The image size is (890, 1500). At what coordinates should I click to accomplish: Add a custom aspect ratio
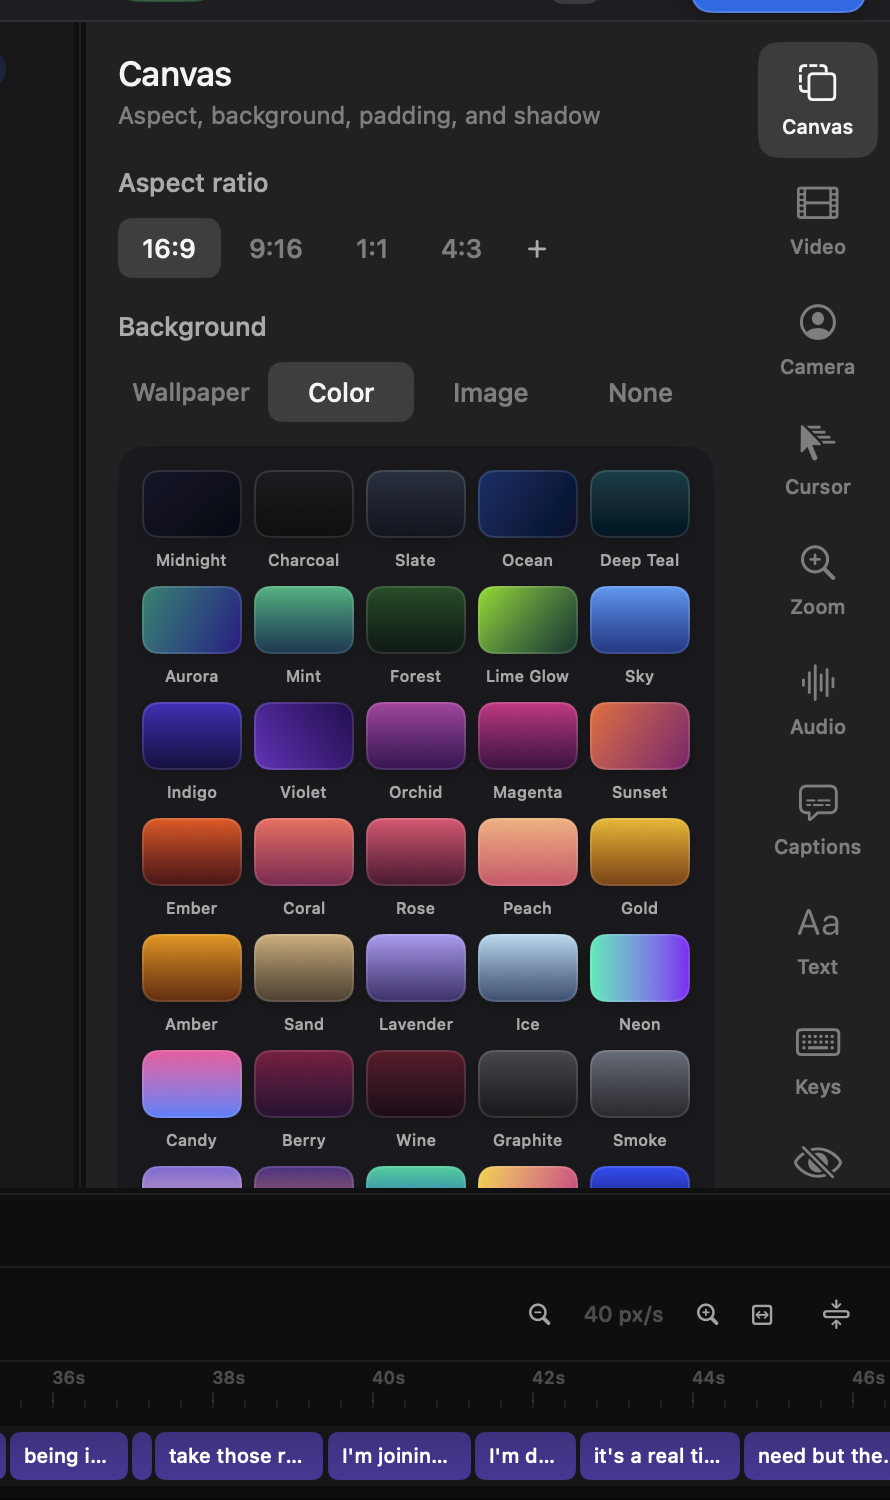[537, 248]
